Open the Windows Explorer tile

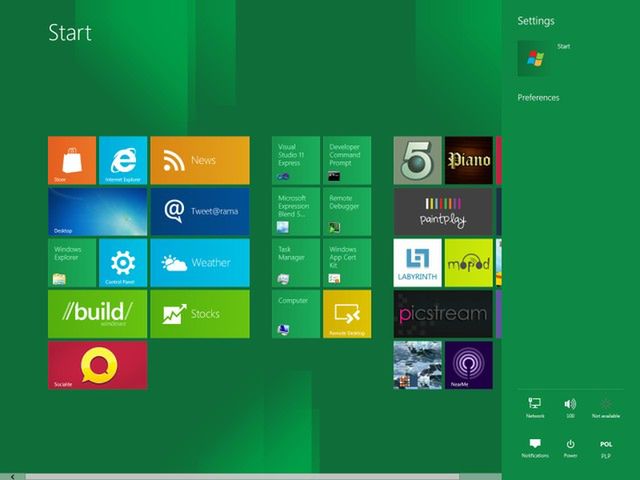click(x=72, y=263)
